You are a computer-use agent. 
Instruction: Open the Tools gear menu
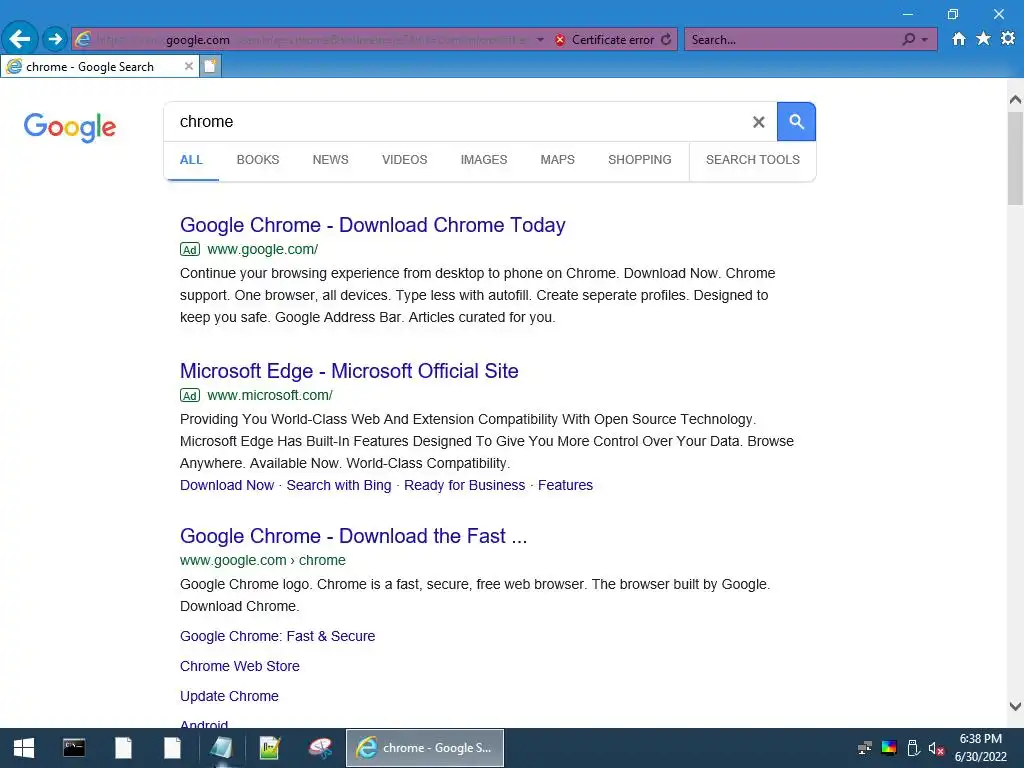point(1008,39)
